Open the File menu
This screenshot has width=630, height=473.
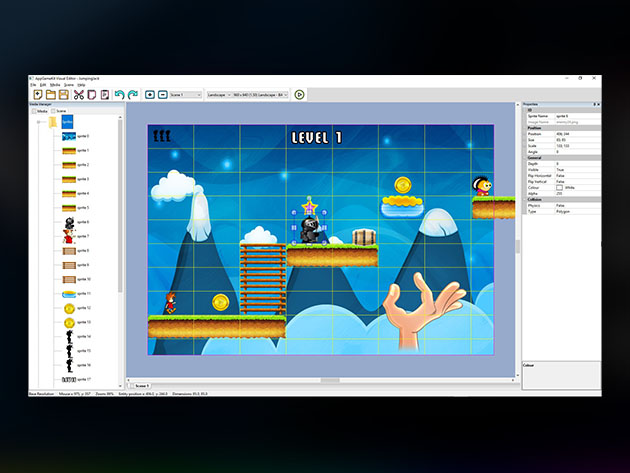pyautogui.click(x=33, y=84)
